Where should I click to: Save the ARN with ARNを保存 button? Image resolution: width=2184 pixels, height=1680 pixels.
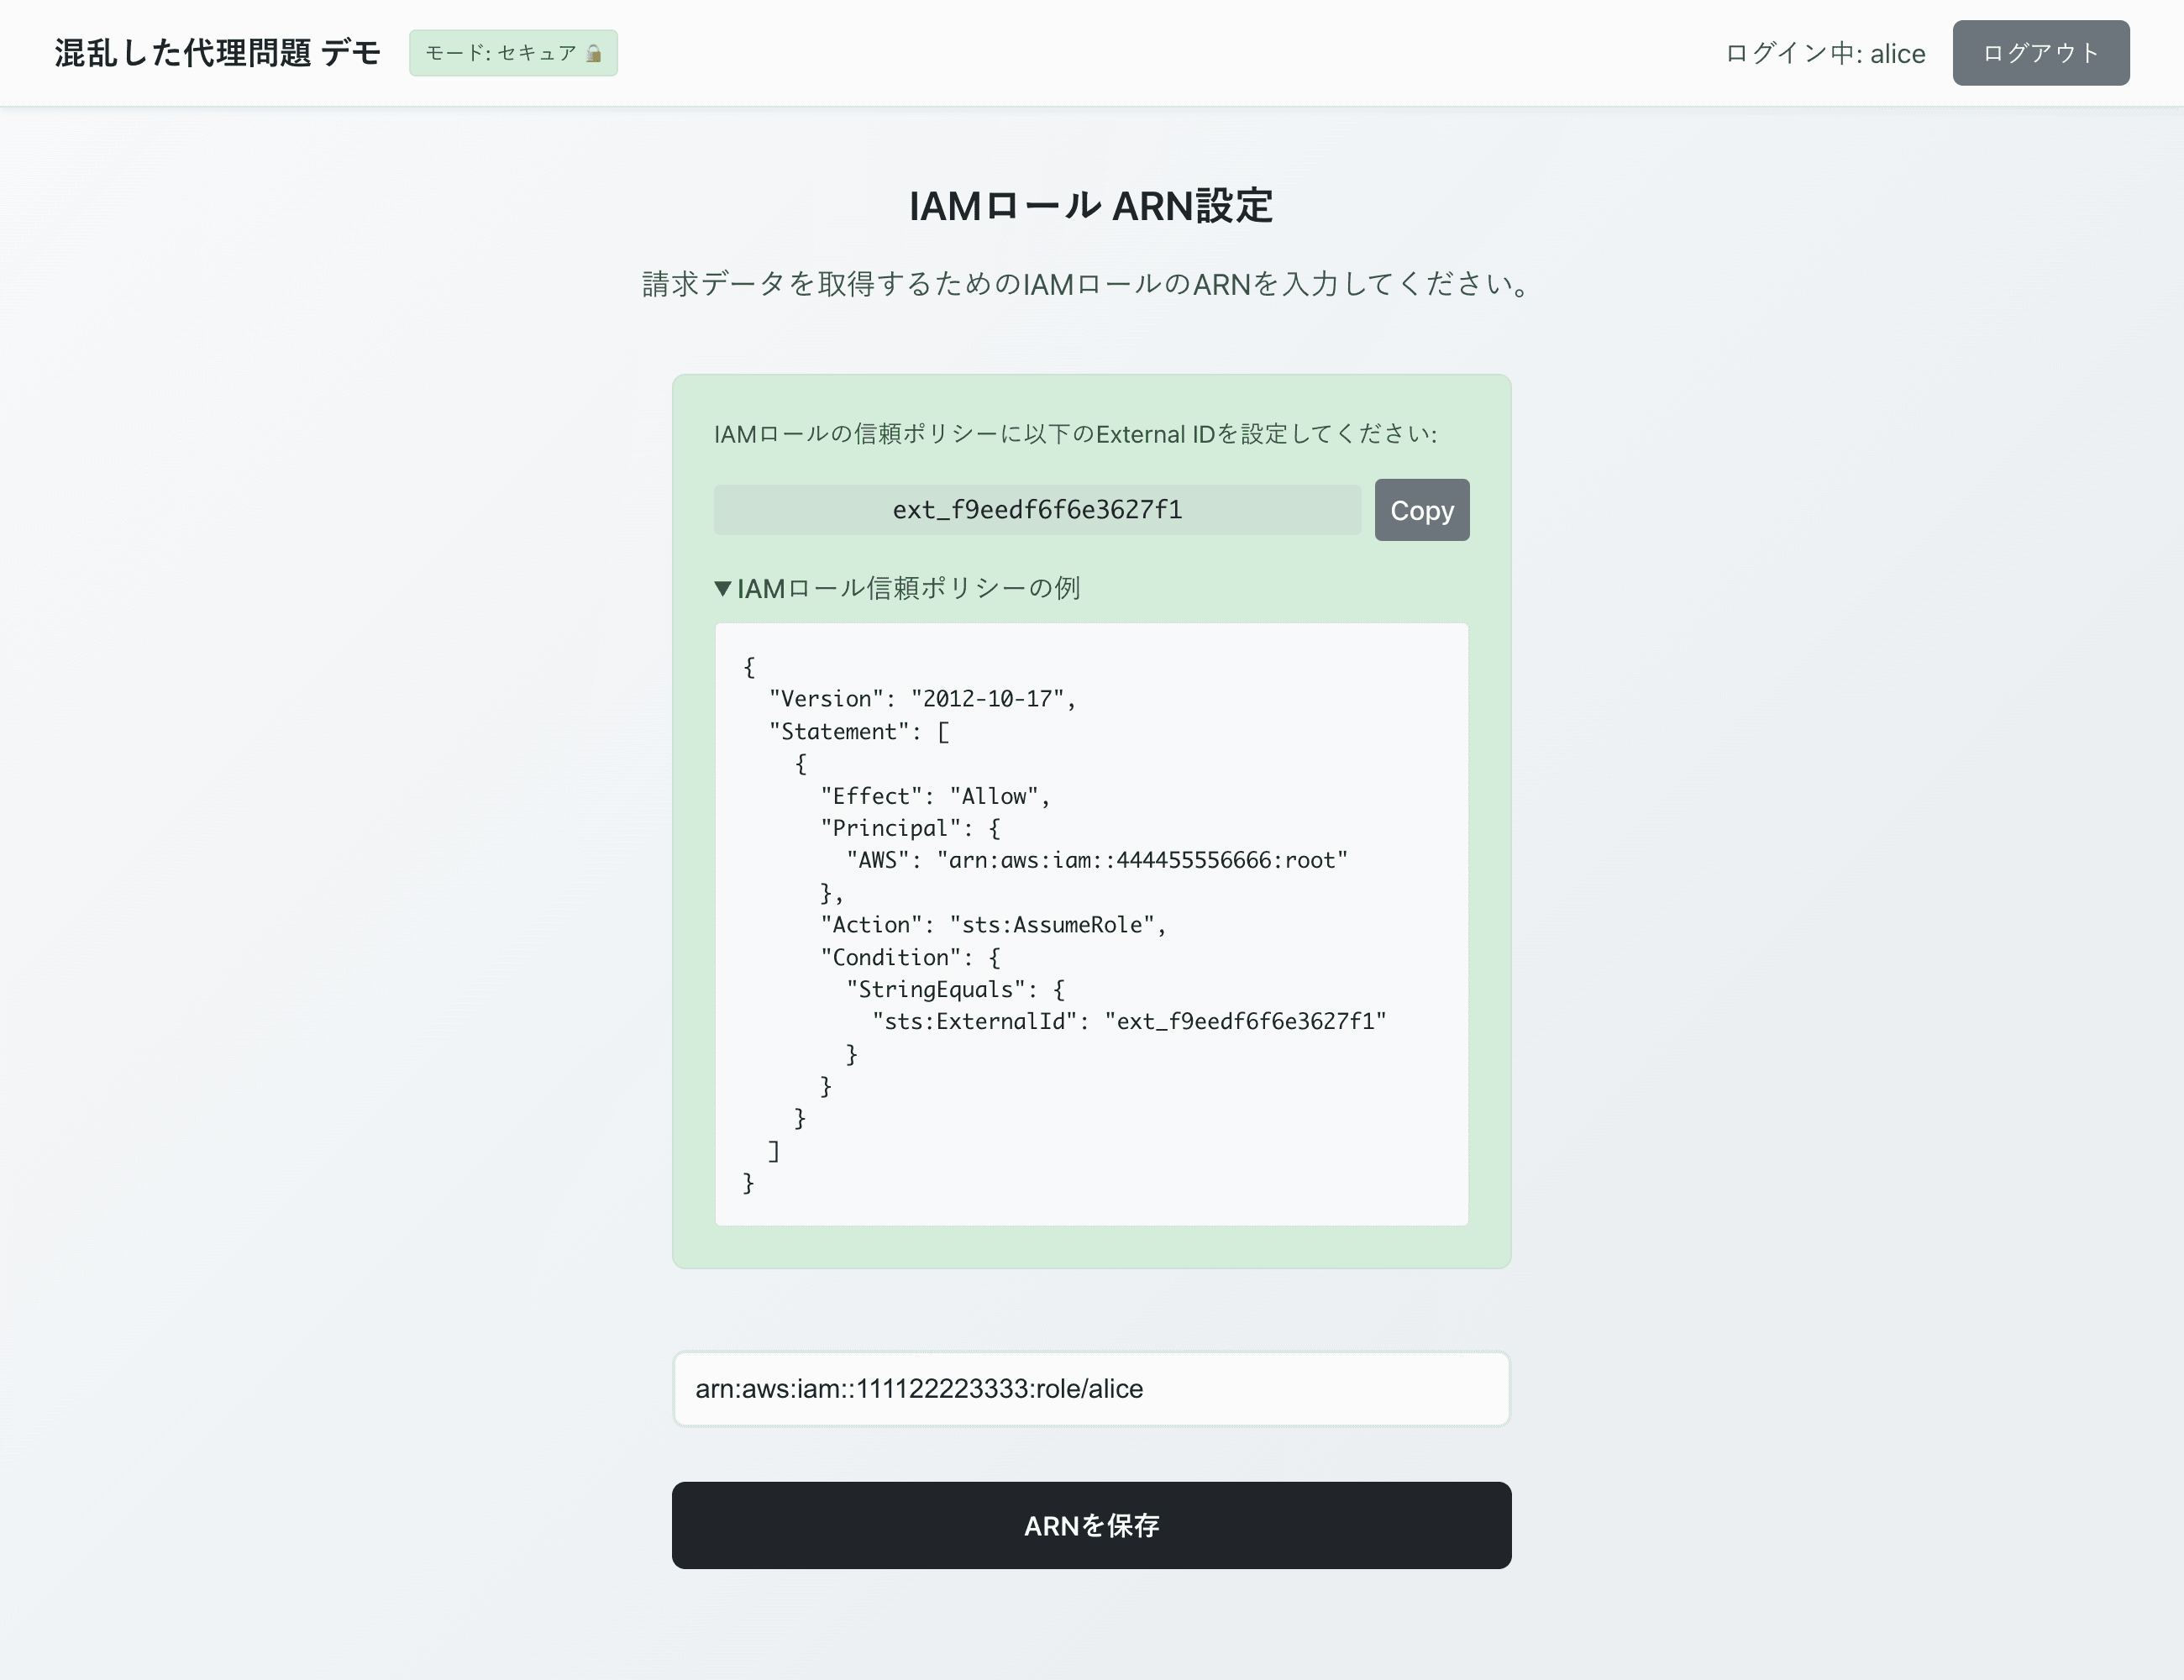[1091, 1525]
